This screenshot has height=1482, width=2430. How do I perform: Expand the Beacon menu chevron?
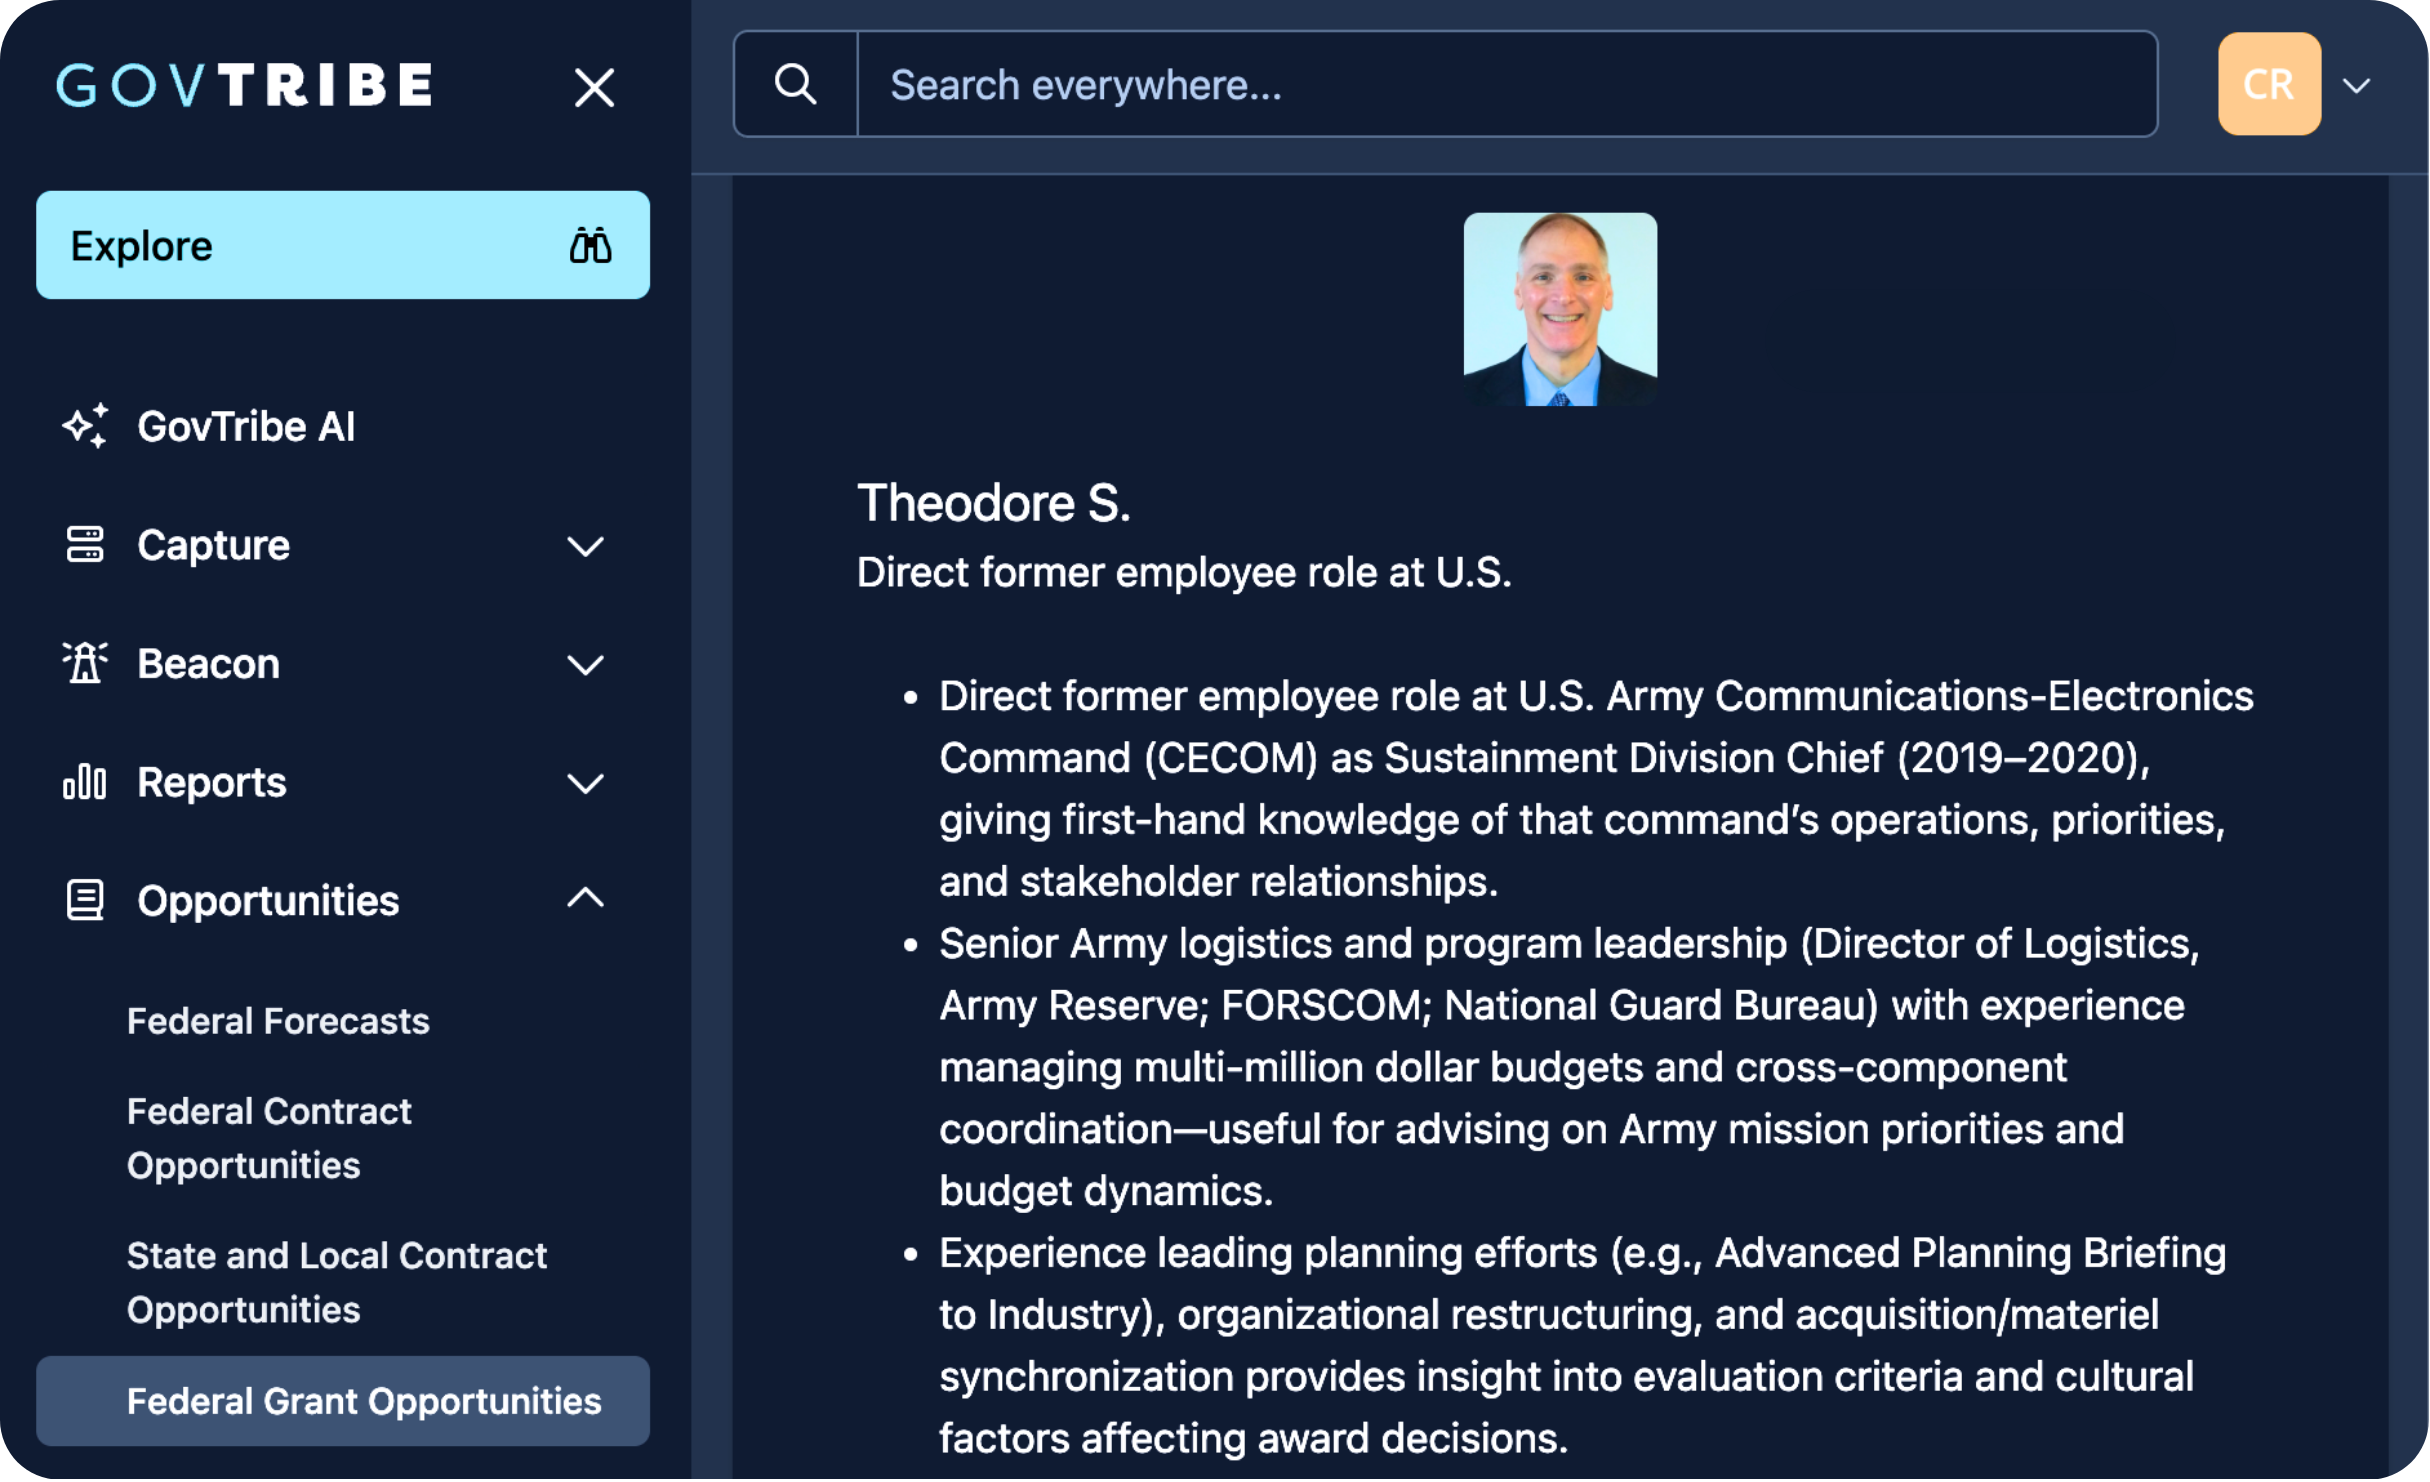[585, 664]
